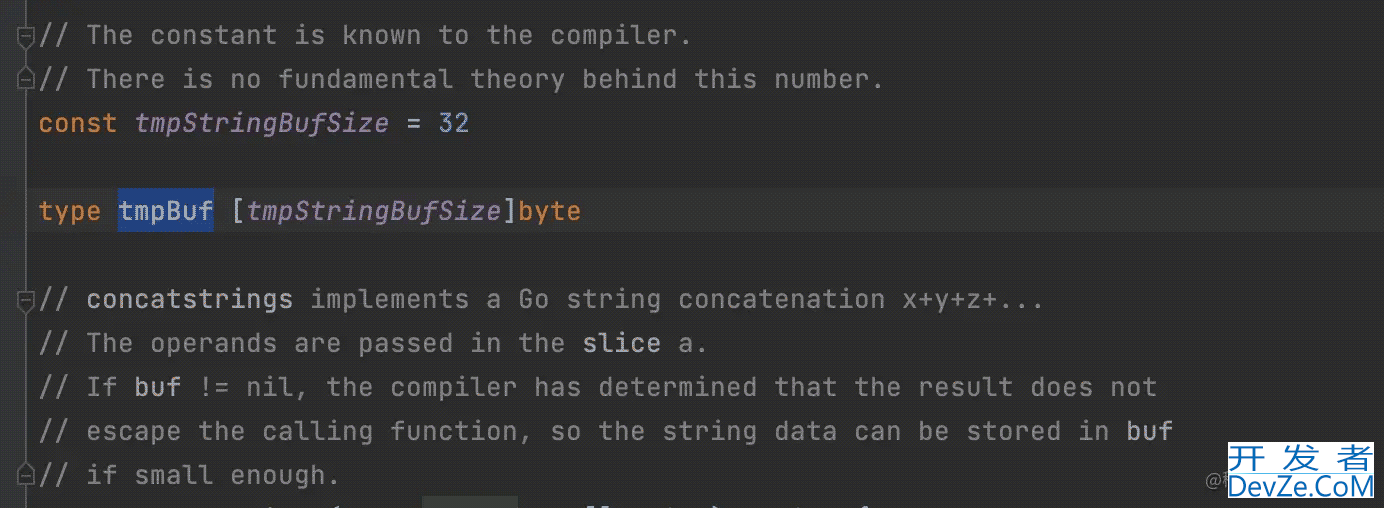Viewport: 1384px width, 508px height.
Task: Open the DevZe.CoM watermark link
Action: pyautogui.click(x=1301, y=487)
